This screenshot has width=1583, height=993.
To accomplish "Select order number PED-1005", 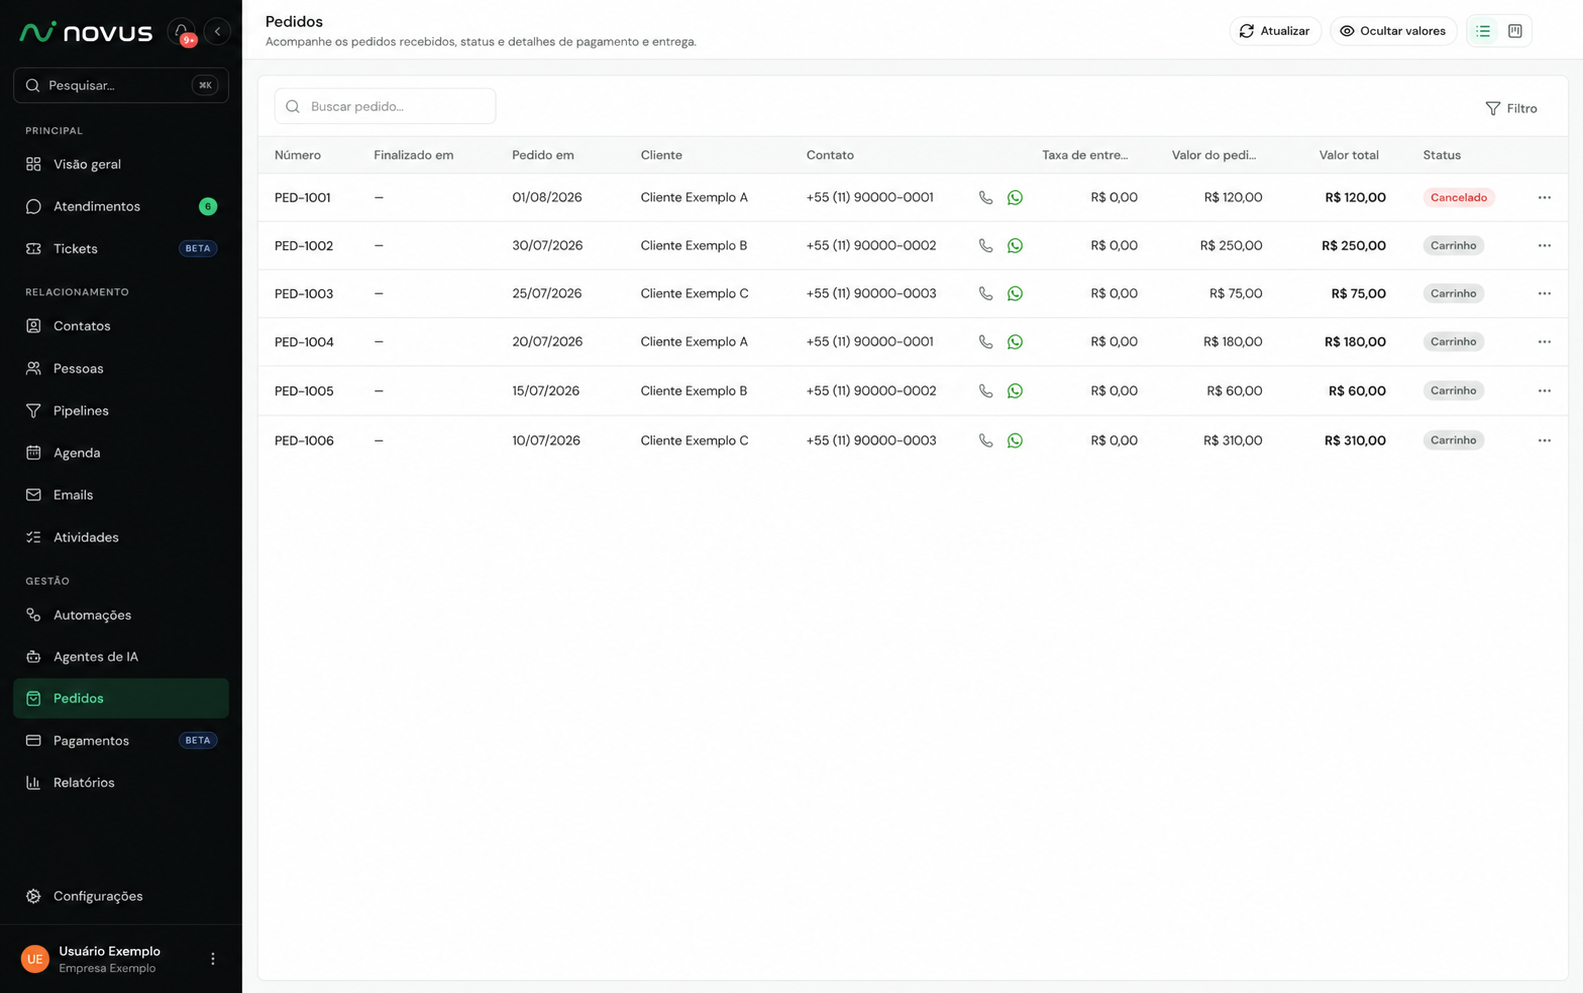I will [x=304, y=391].
